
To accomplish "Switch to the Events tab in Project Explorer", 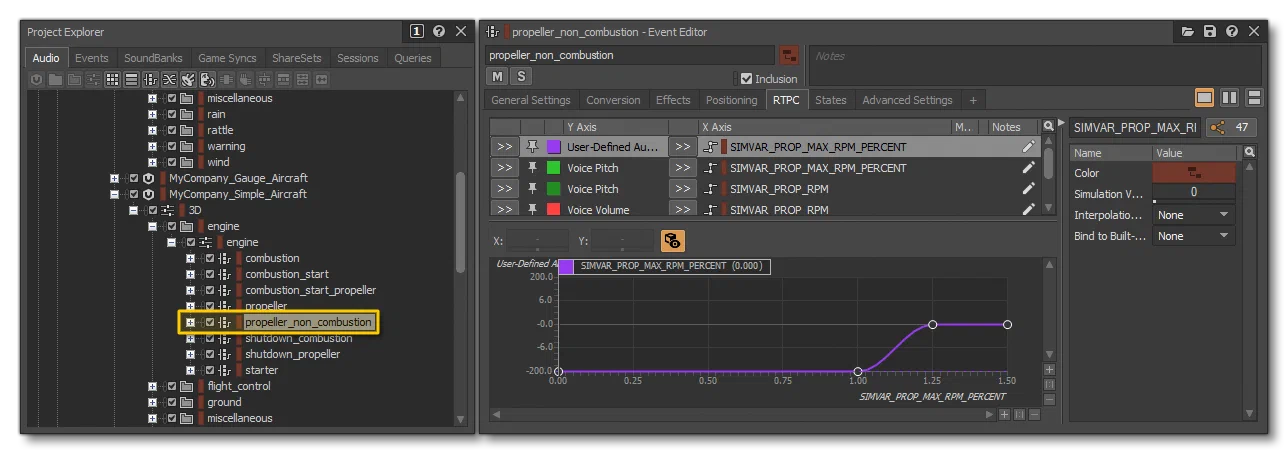I will [92, 58].
